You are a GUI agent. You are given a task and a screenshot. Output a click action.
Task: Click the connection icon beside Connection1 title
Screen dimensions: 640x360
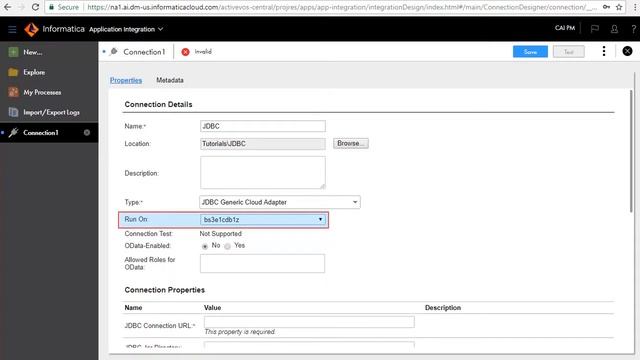pos(114,51)
